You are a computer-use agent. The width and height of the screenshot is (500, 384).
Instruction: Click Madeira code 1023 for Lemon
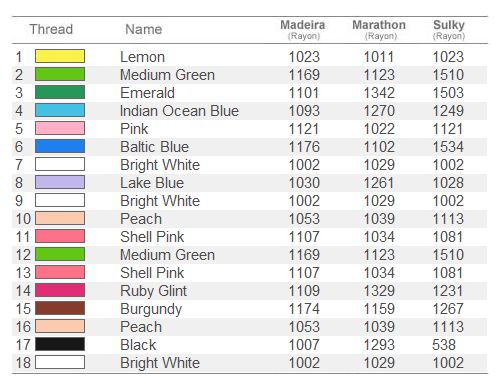pyautogui.click(x=304, y=57)
